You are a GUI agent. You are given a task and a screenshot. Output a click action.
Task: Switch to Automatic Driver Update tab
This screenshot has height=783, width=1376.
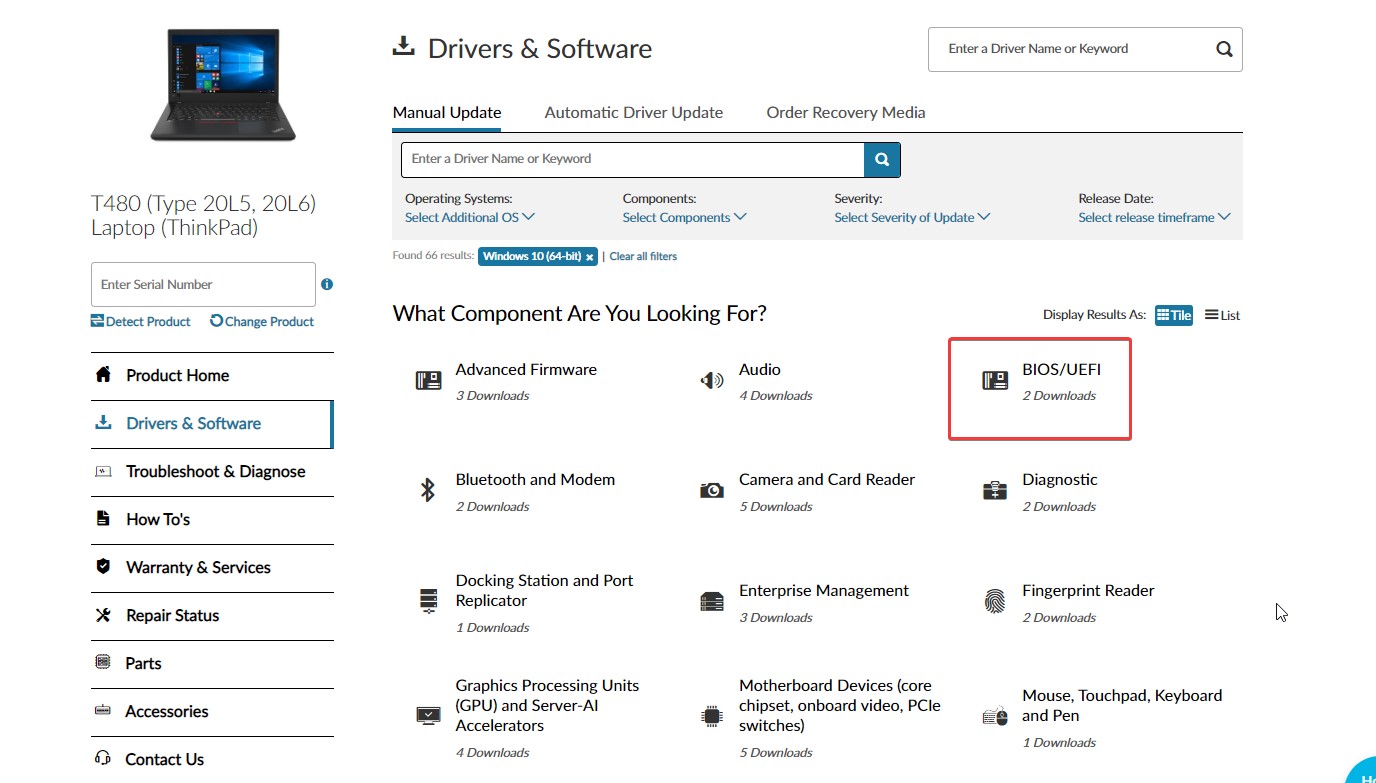pos(633,113)
